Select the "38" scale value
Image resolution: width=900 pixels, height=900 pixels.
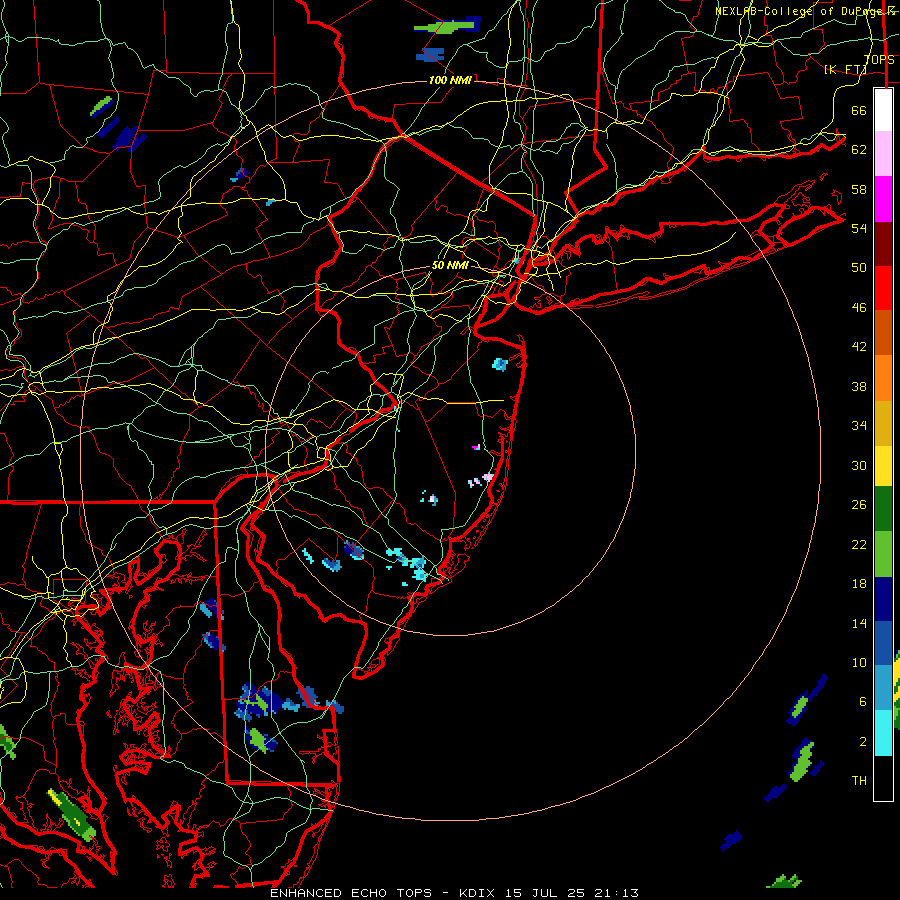point(859,386)
